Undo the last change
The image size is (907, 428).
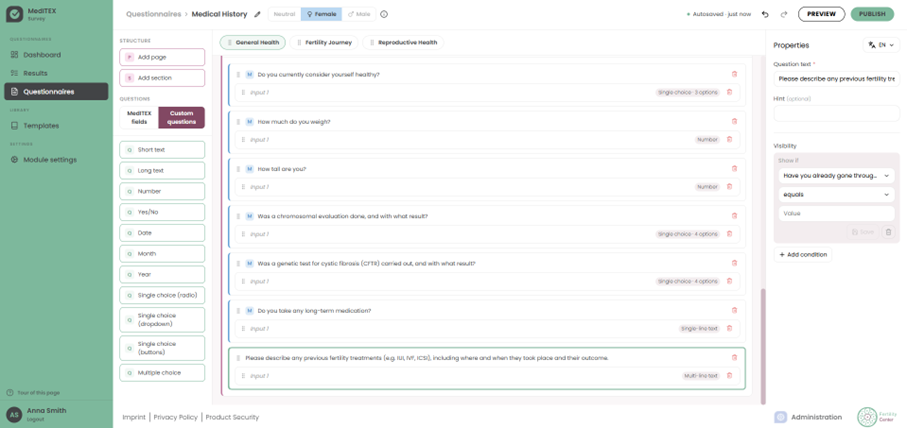[x=765, y=14]
